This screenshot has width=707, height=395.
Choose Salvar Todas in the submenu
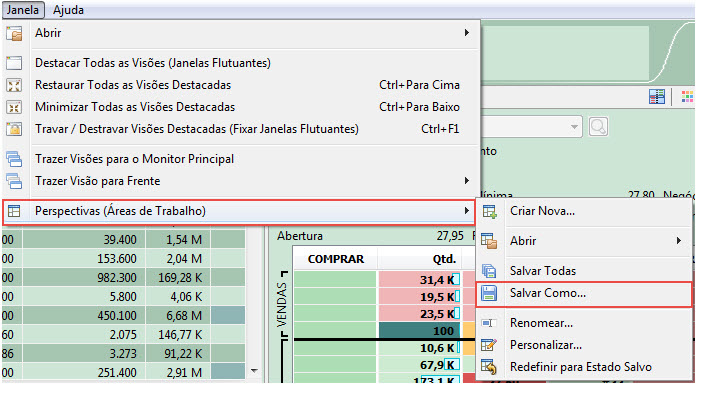pos(543,271)
